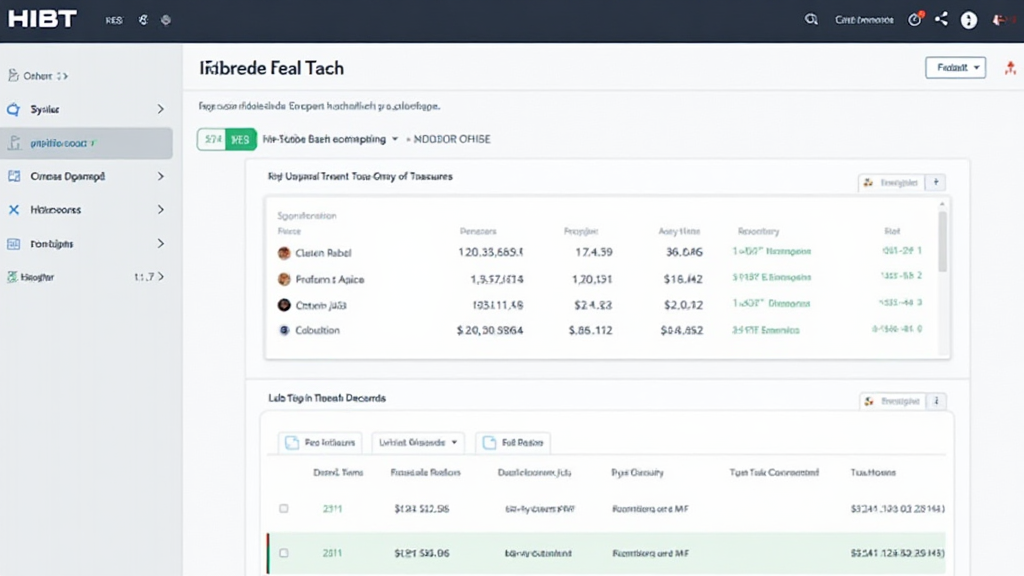Image resolution: width=1024 pixels, height=576 pixels.
Task: Open the user avatar menu top right
Action: coord(1000,18)
